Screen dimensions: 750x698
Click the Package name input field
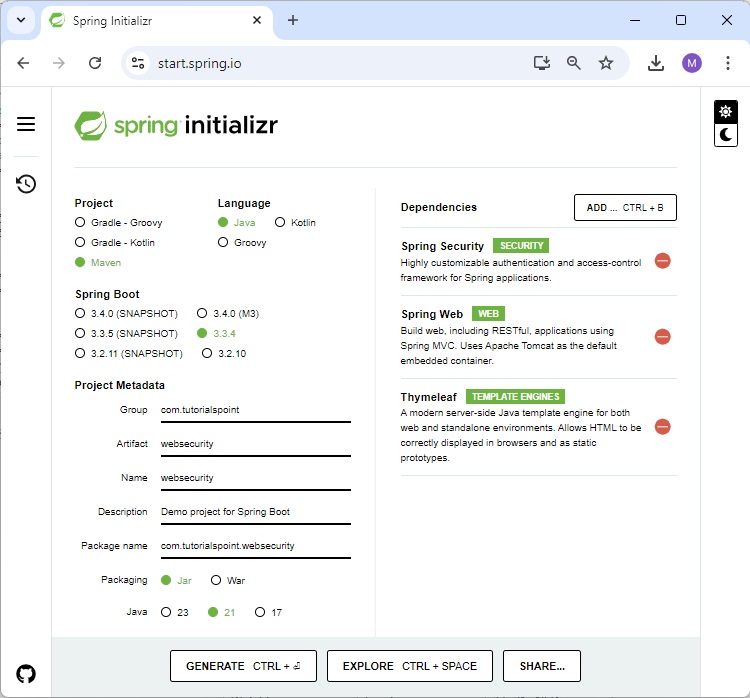[255, 546]
